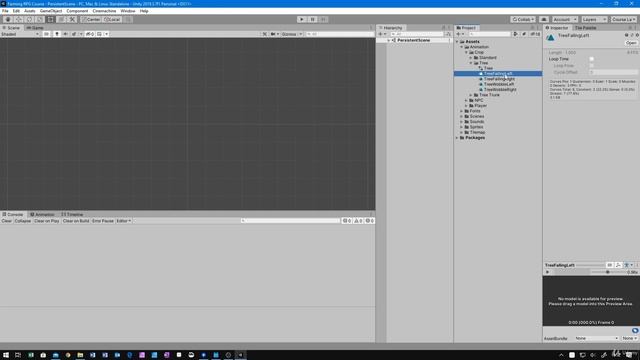Click the Open button in Inspector
Image resolution: width=640 pixels, height=360 pixels.
tap(631, 43)
